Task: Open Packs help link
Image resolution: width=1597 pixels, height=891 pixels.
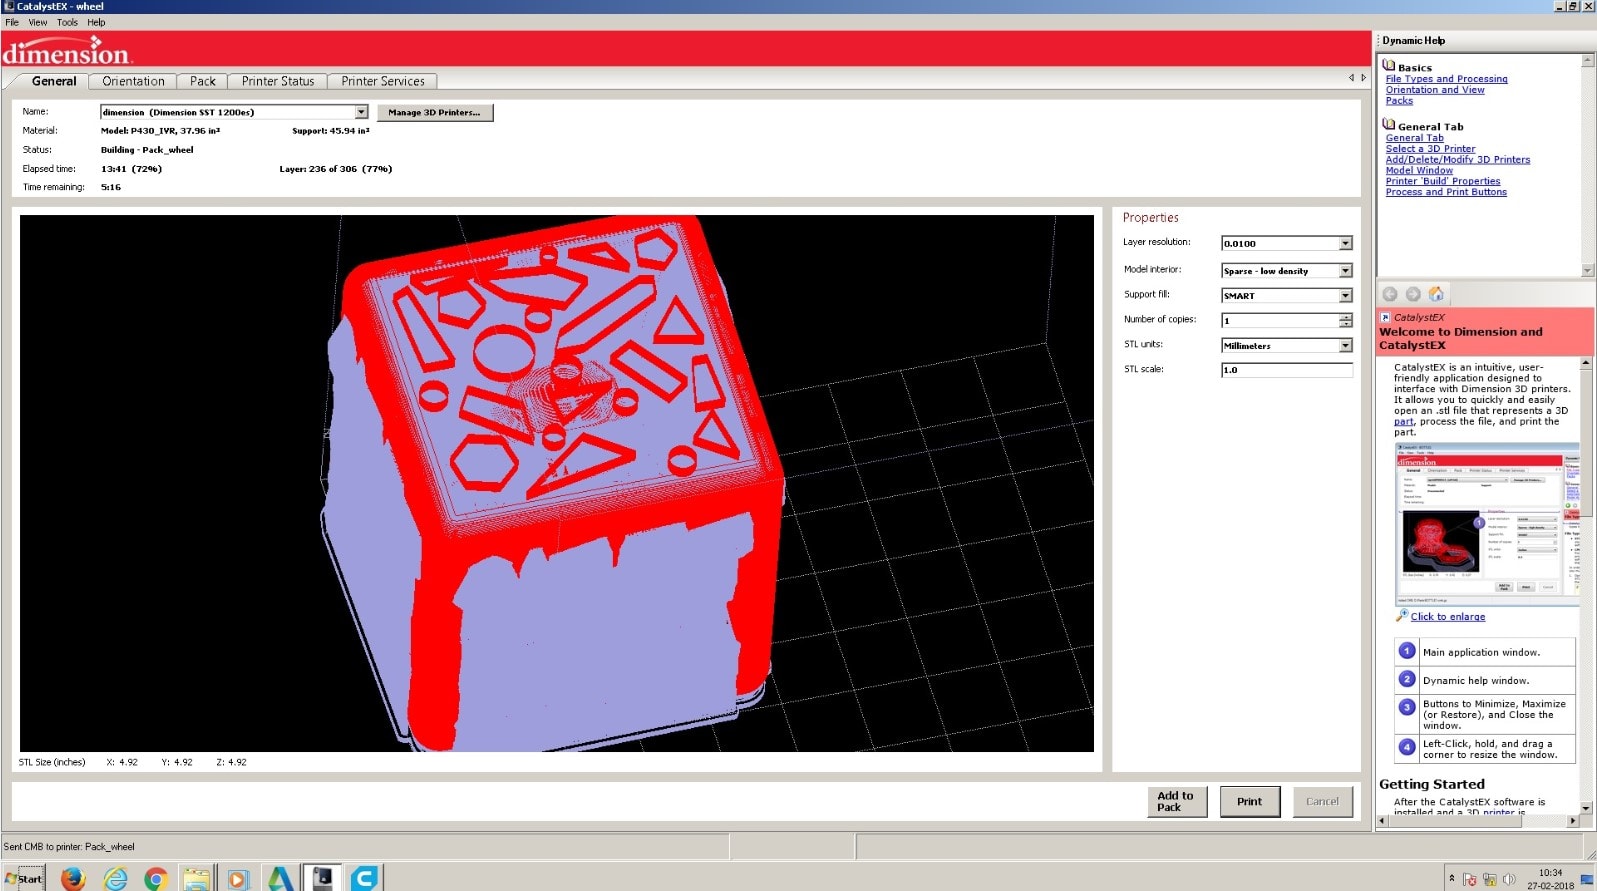Action: (1399, 101)
